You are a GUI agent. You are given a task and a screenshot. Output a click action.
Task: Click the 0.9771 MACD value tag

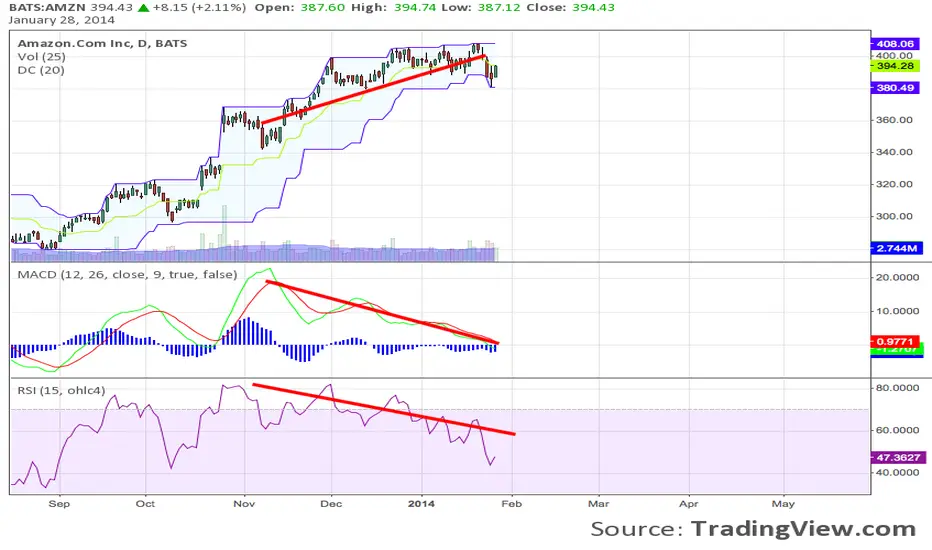pos(895,341)
